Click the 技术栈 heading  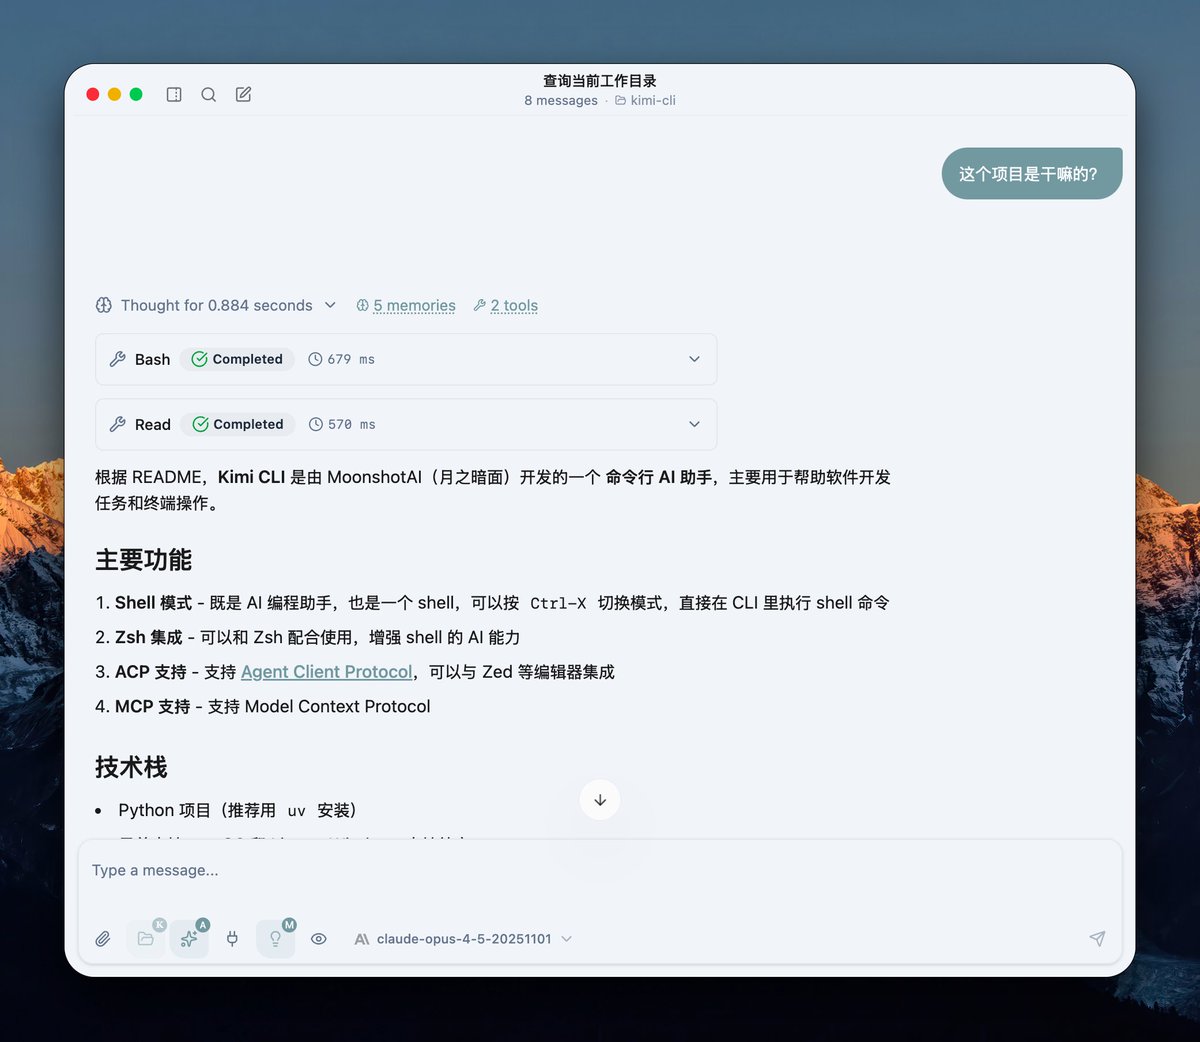[x=131, y=767]
